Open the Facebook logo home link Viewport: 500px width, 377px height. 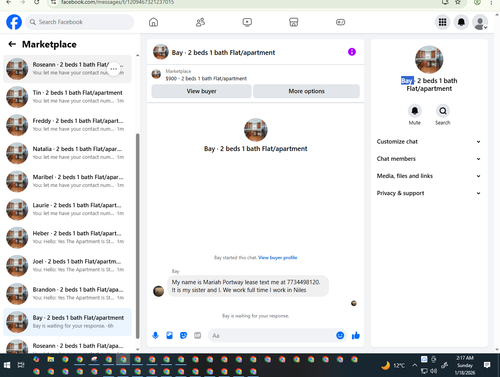[14, 22]
